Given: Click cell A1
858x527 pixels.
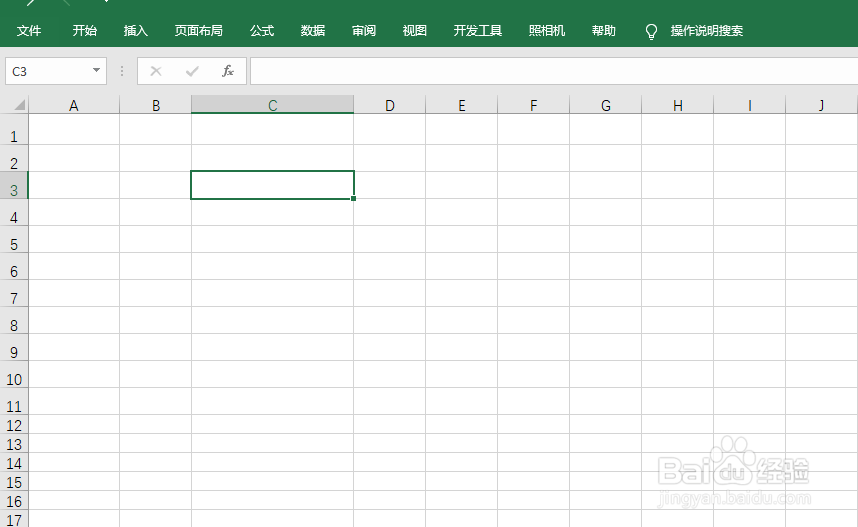Looking at the screenshot, I should point(74,131).
